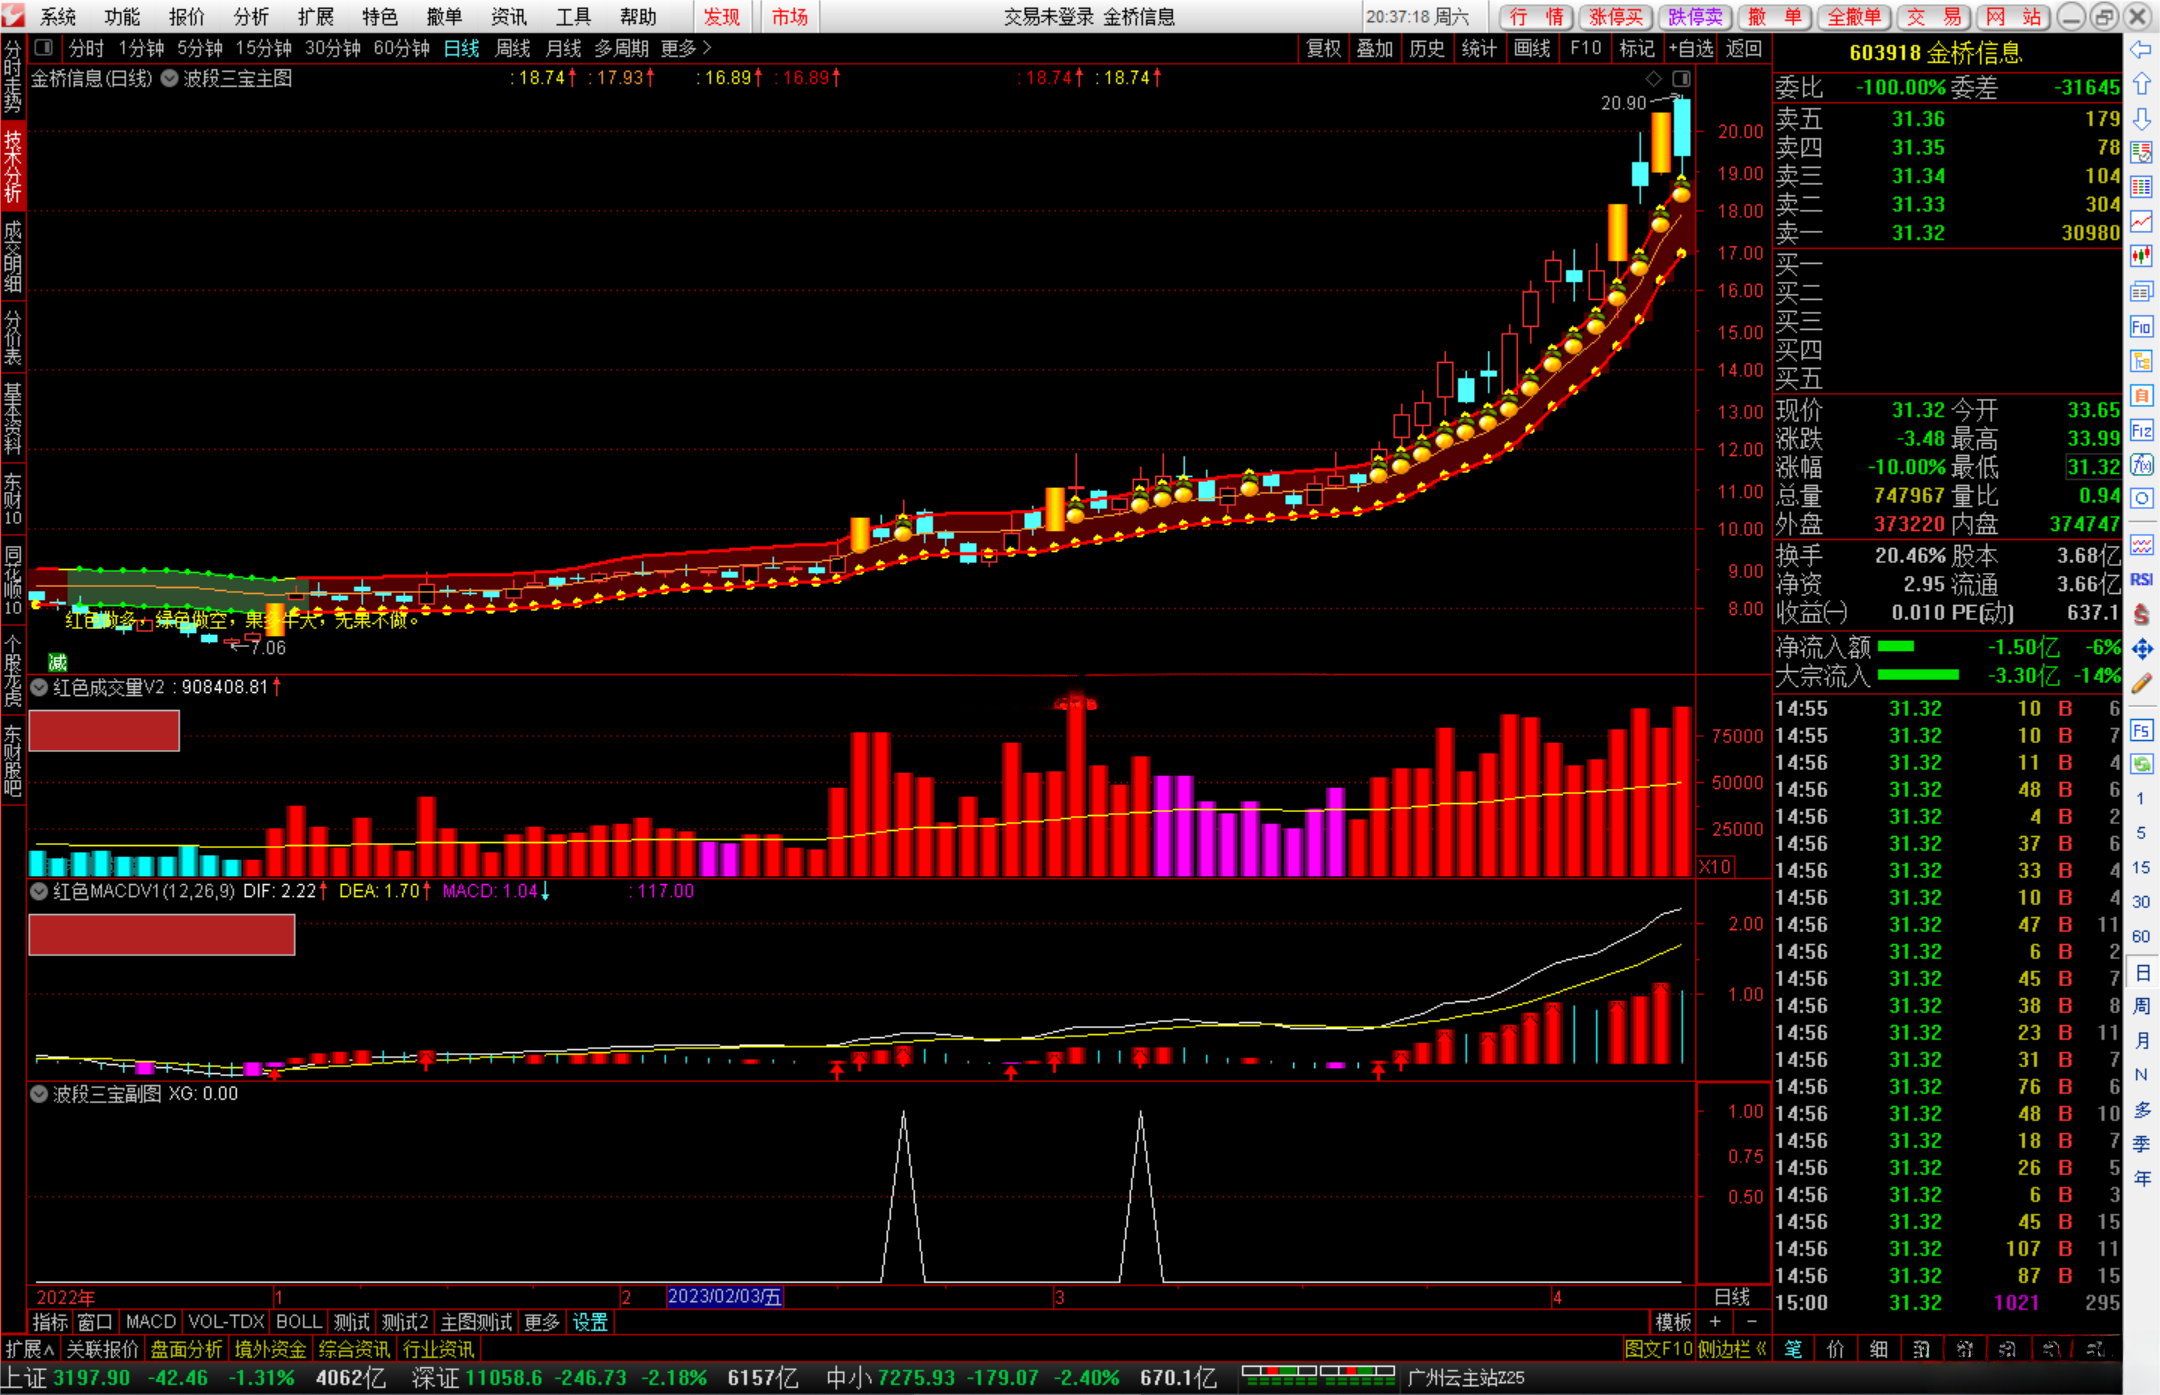2160x1395 pixels.
Task: Click red swatch box in MACD panel
Action: coord(161,935)
